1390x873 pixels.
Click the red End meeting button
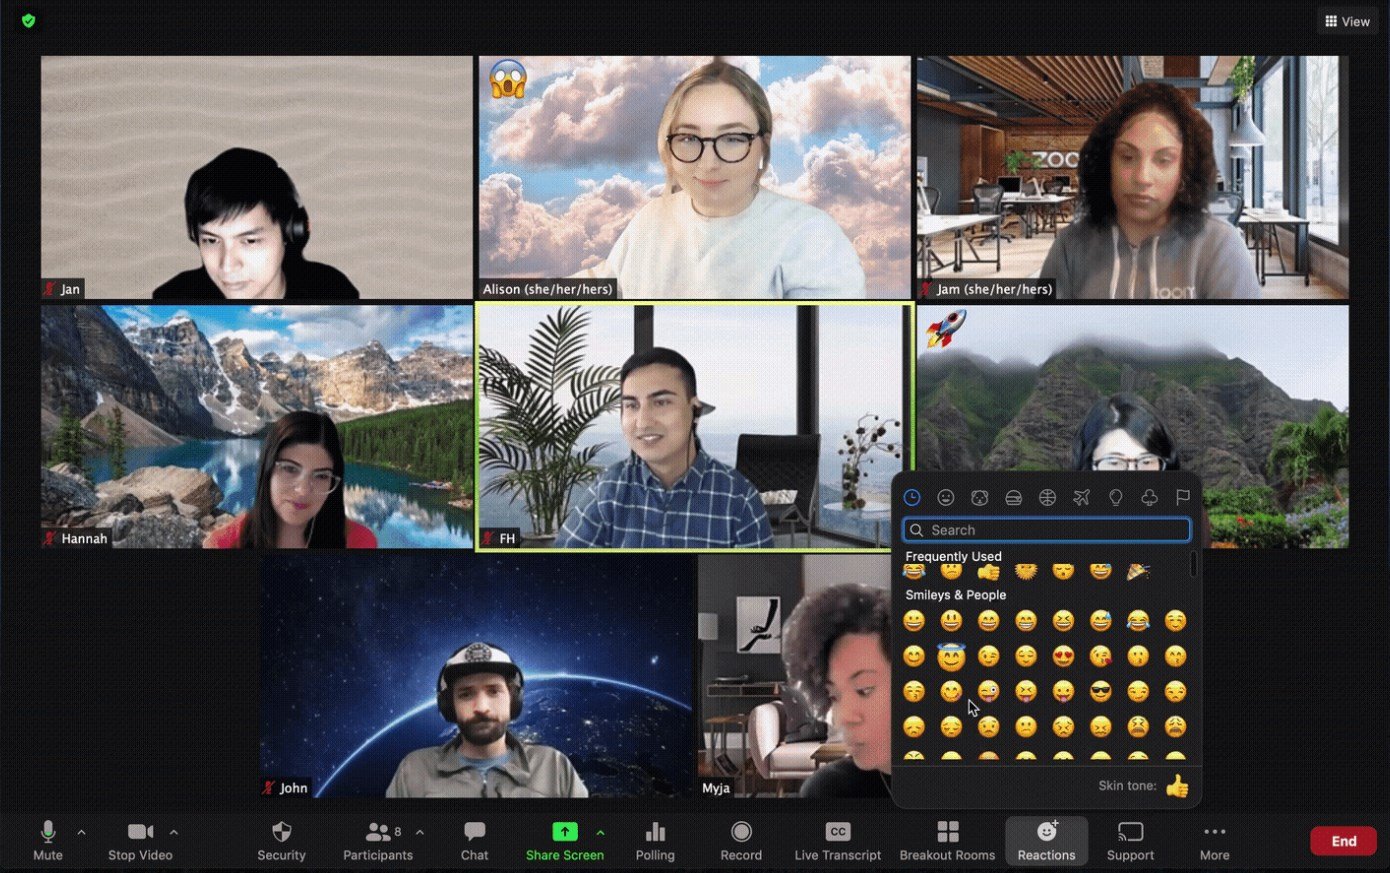[x=1343, y=841]
